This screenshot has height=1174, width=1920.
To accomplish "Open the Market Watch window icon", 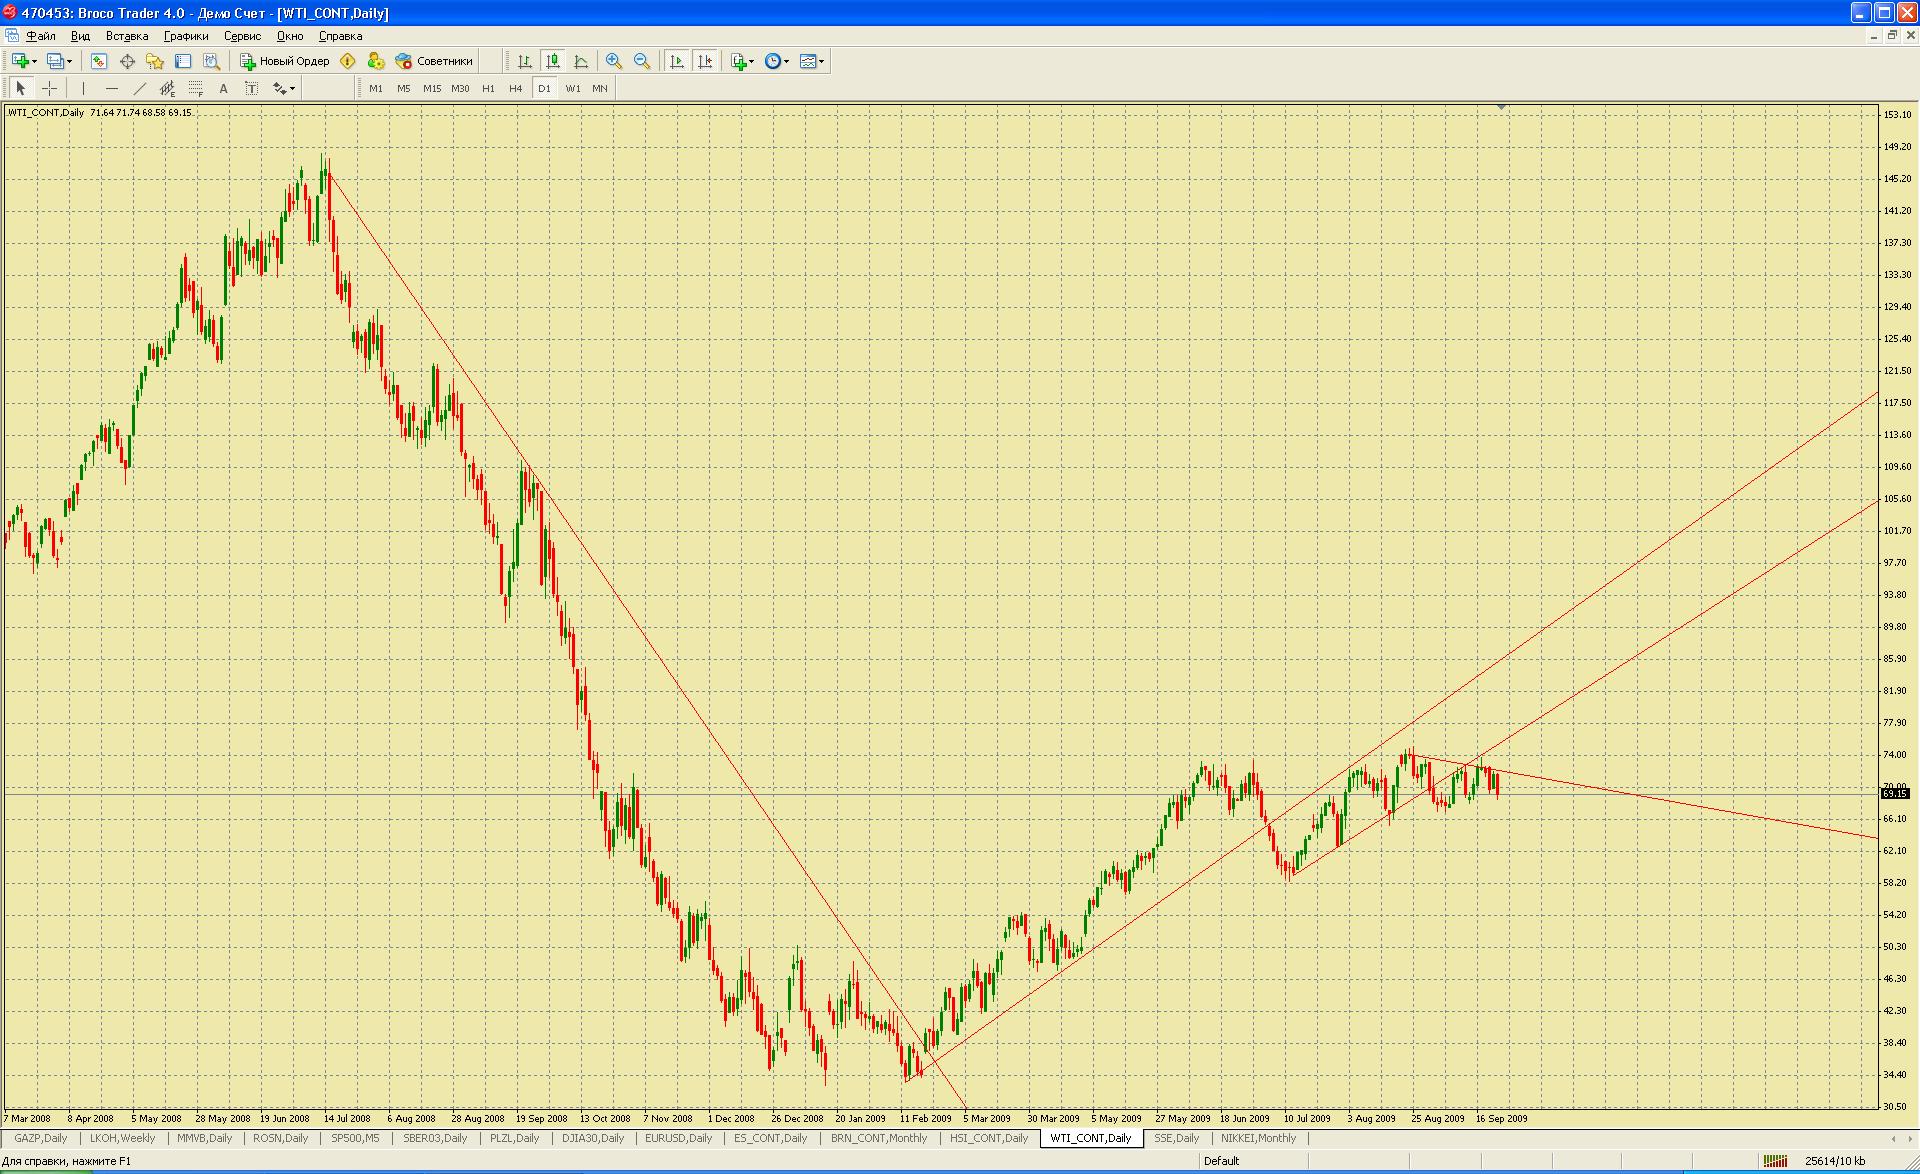I will pyautogui.click(x=99, y=61).
